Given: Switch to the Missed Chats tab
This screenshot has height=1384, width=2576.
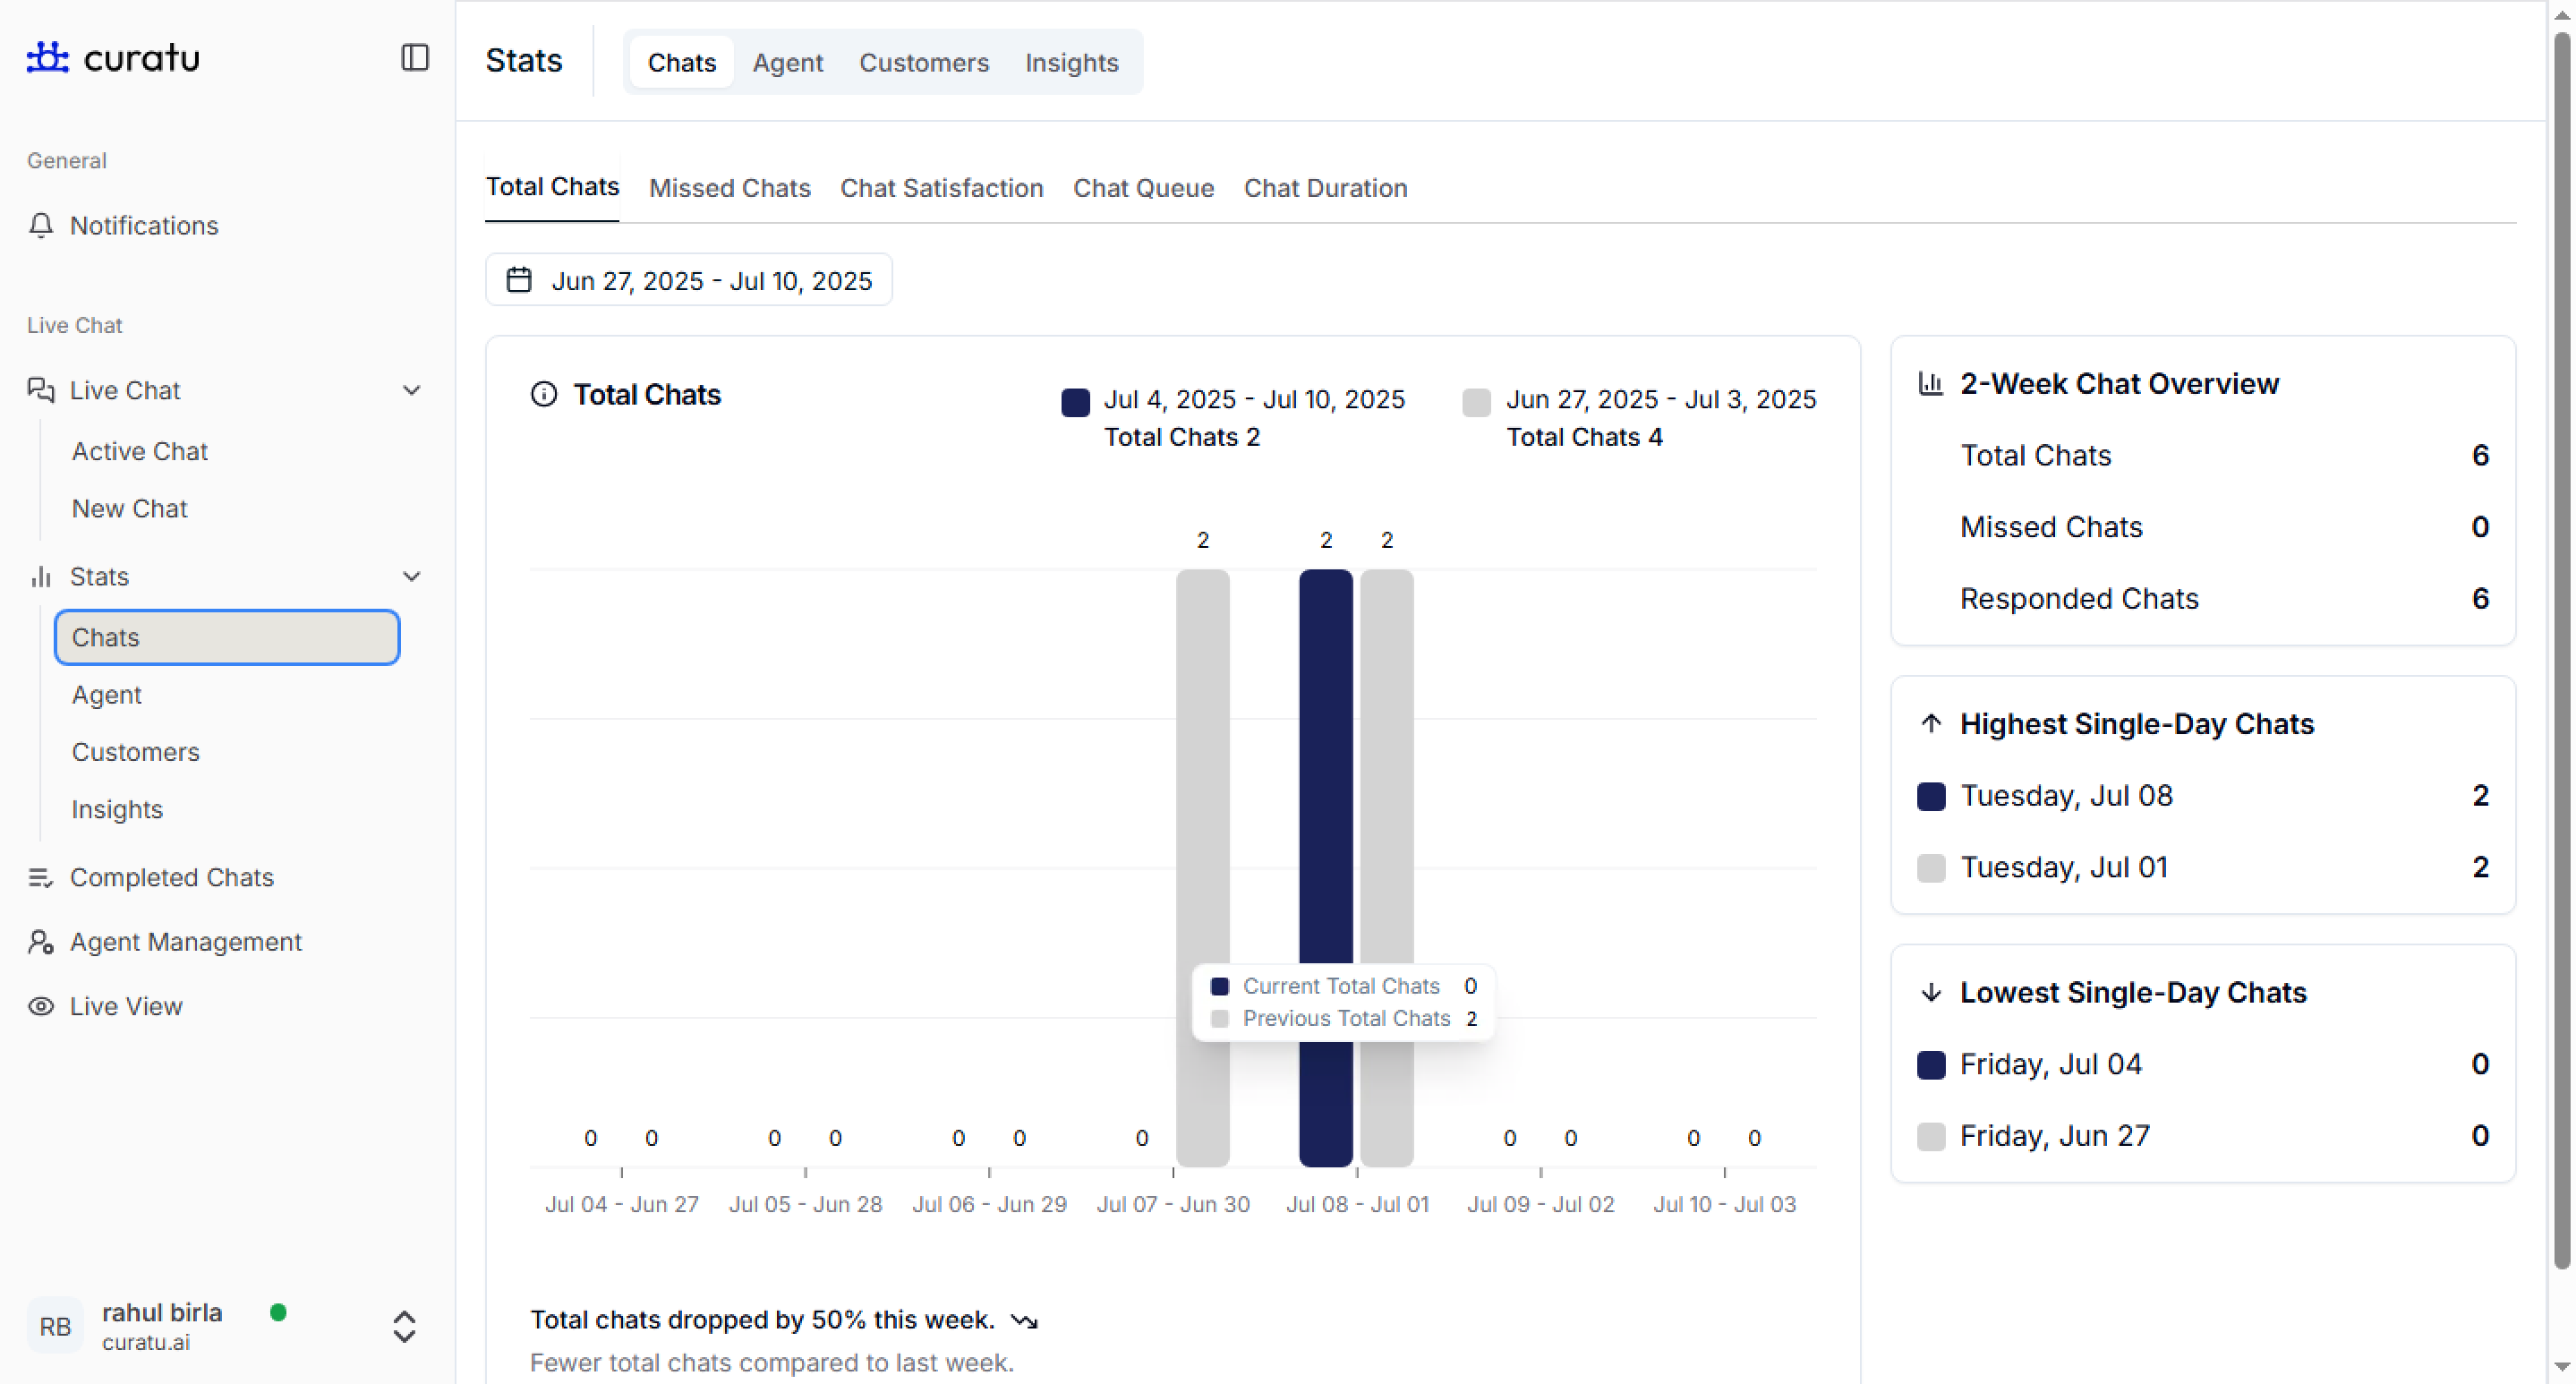Looking at the screenshot, I should [x=729, y=188].
